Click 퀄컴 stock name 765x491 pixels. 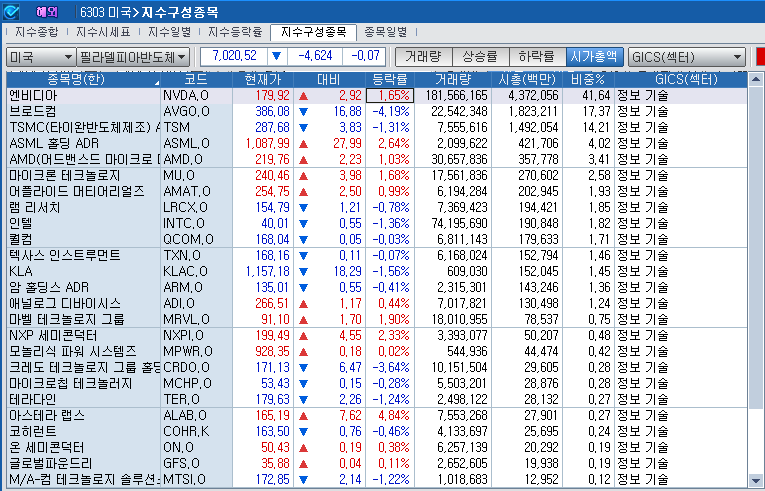pyautogui.click(x=20, y=240)
